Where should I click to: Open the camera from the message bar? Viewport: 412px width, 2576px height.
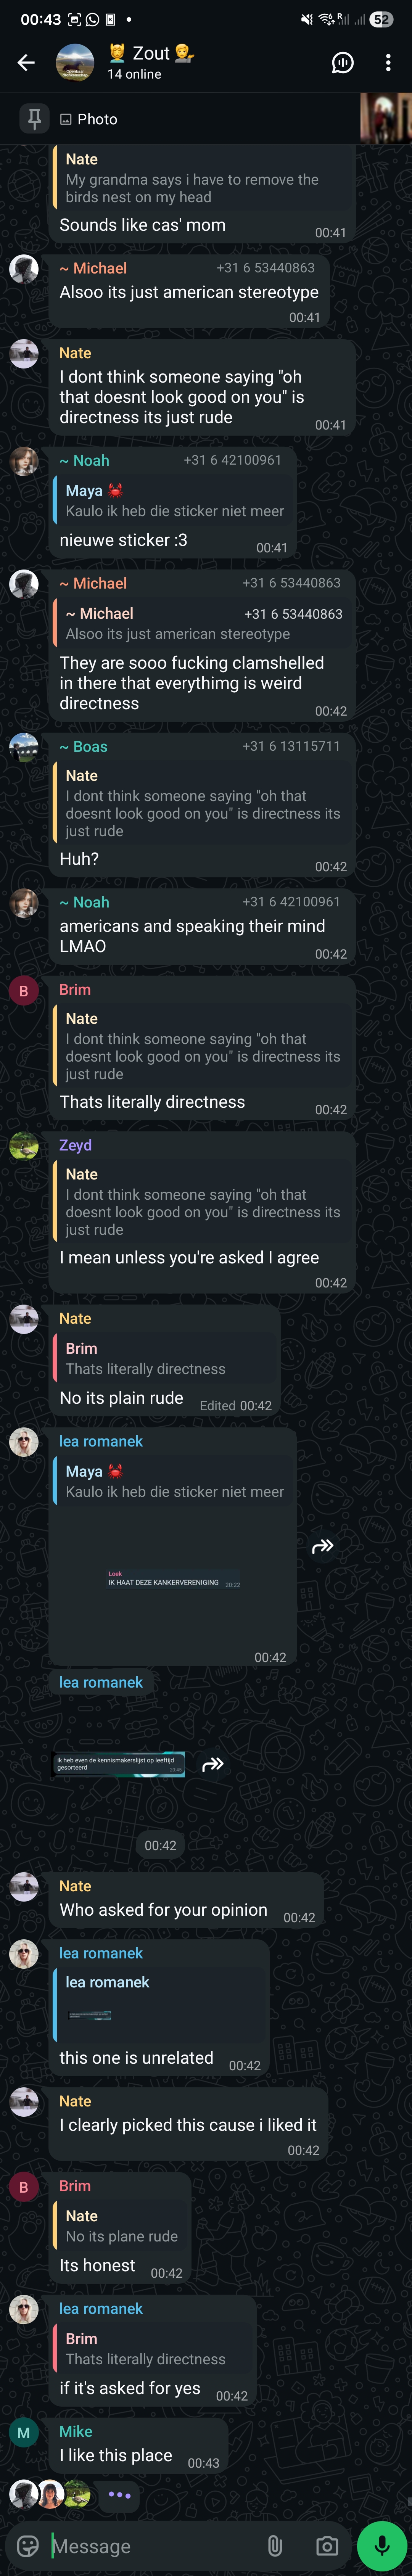coord(326,2545)
